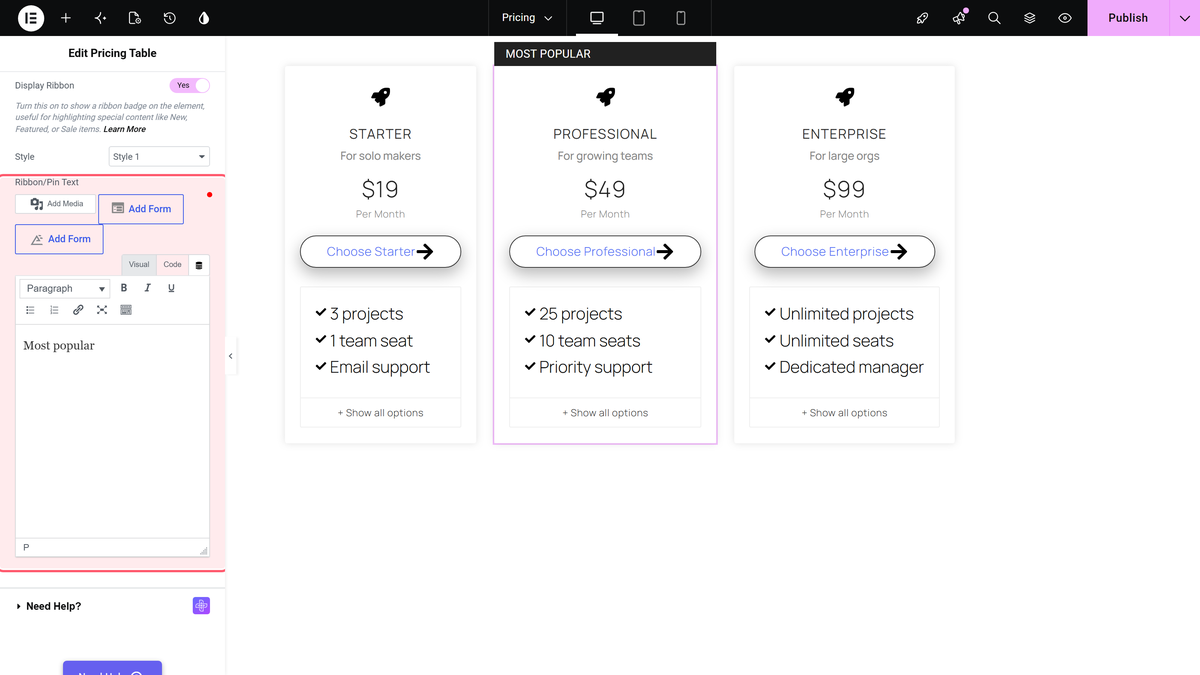Open the Learn More link

(125, 129)
